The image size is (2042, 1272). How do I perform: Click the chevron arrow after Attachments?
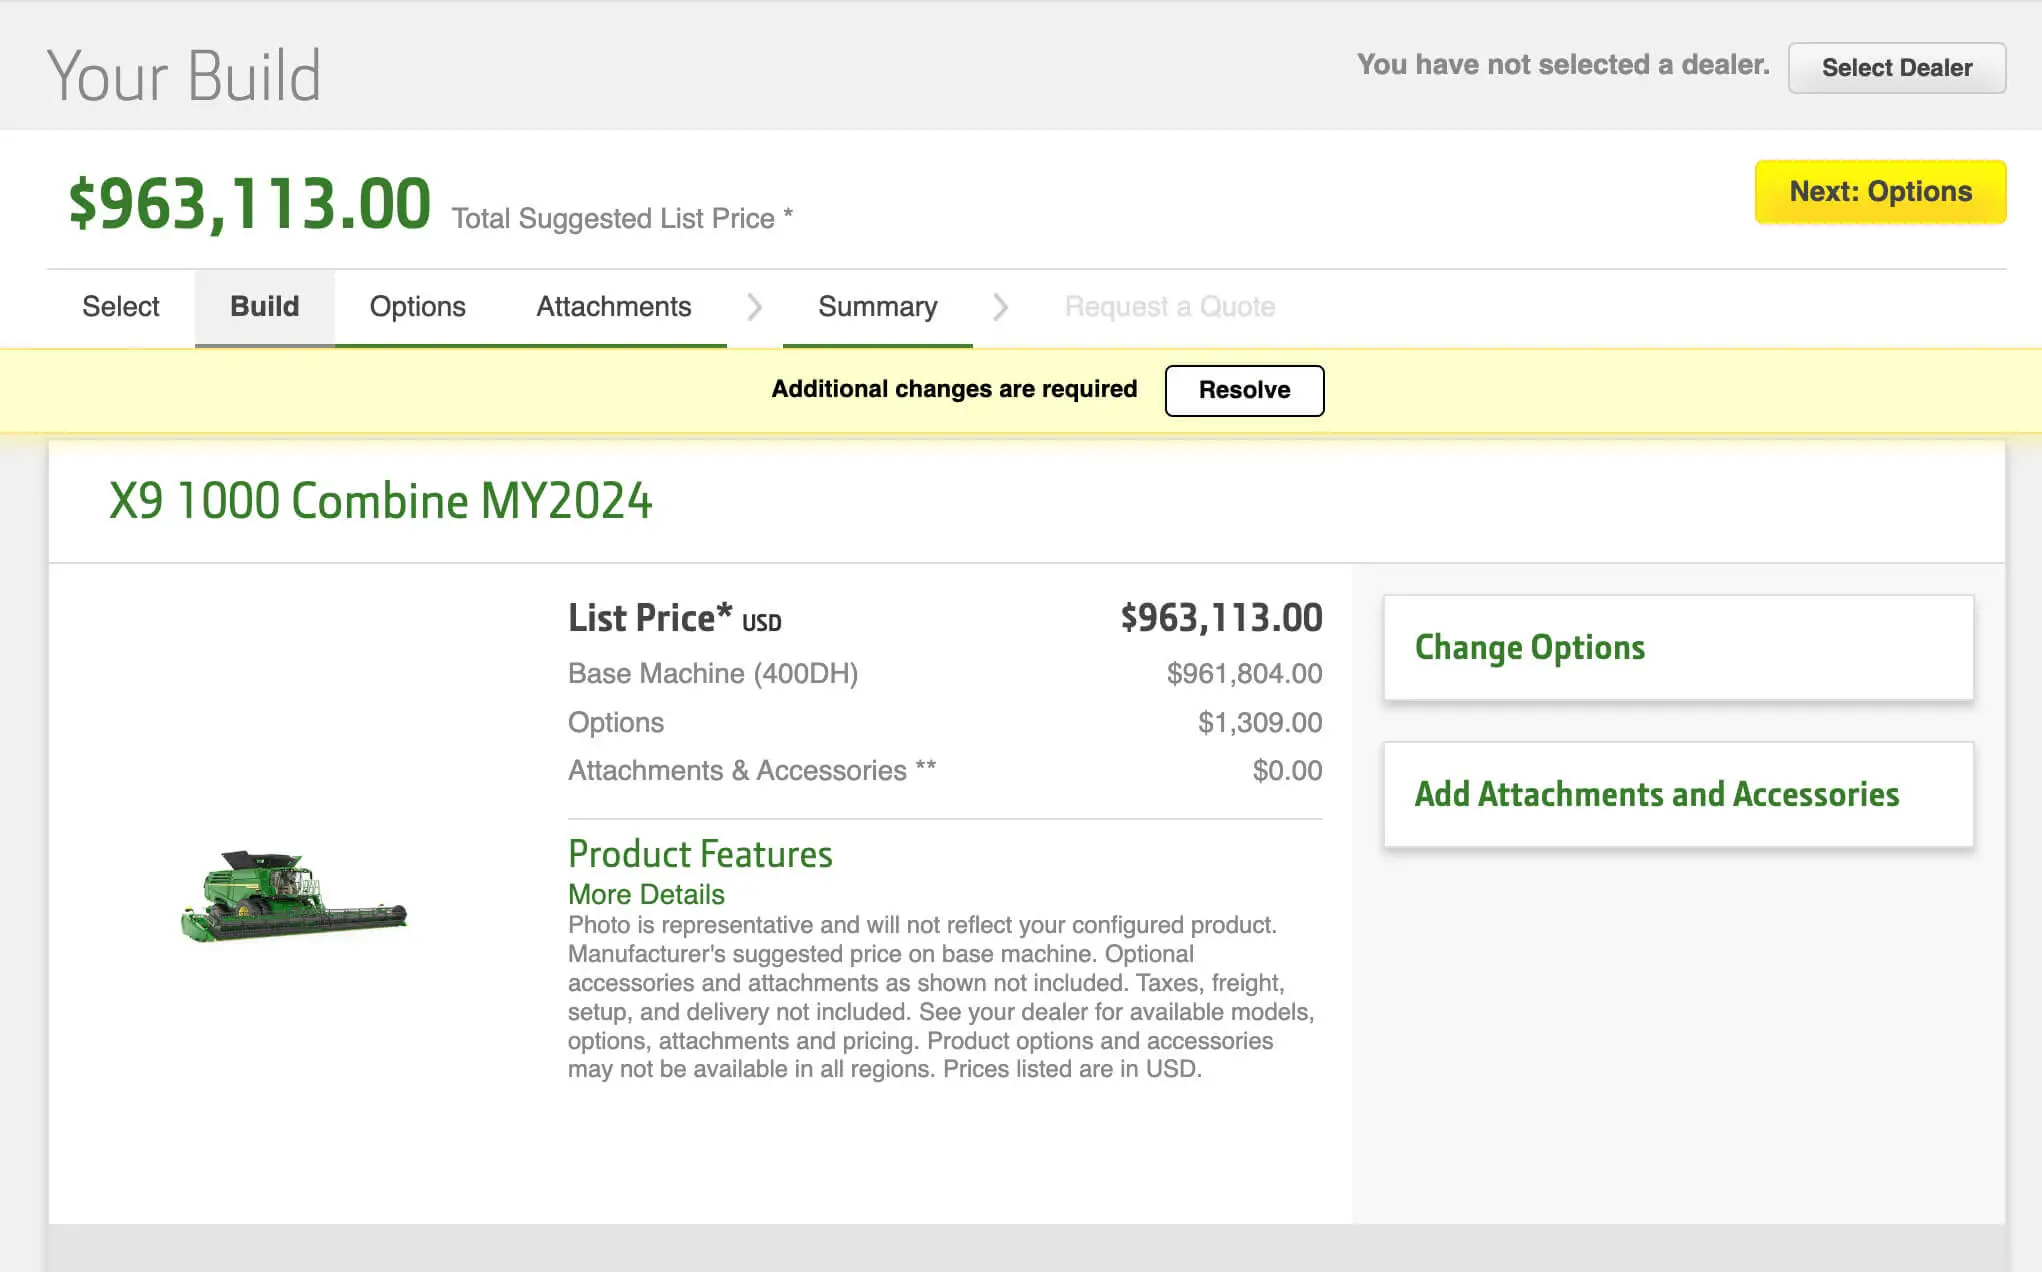click(755, 306)
